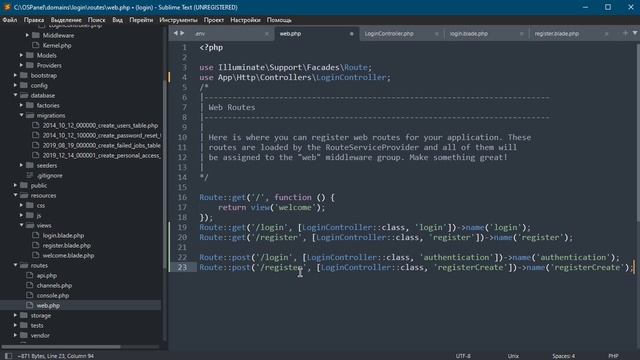The height and width of the screenshot is (360, 640).
Task: Open the Инструменты menu
Action: (x=178, y=20)
